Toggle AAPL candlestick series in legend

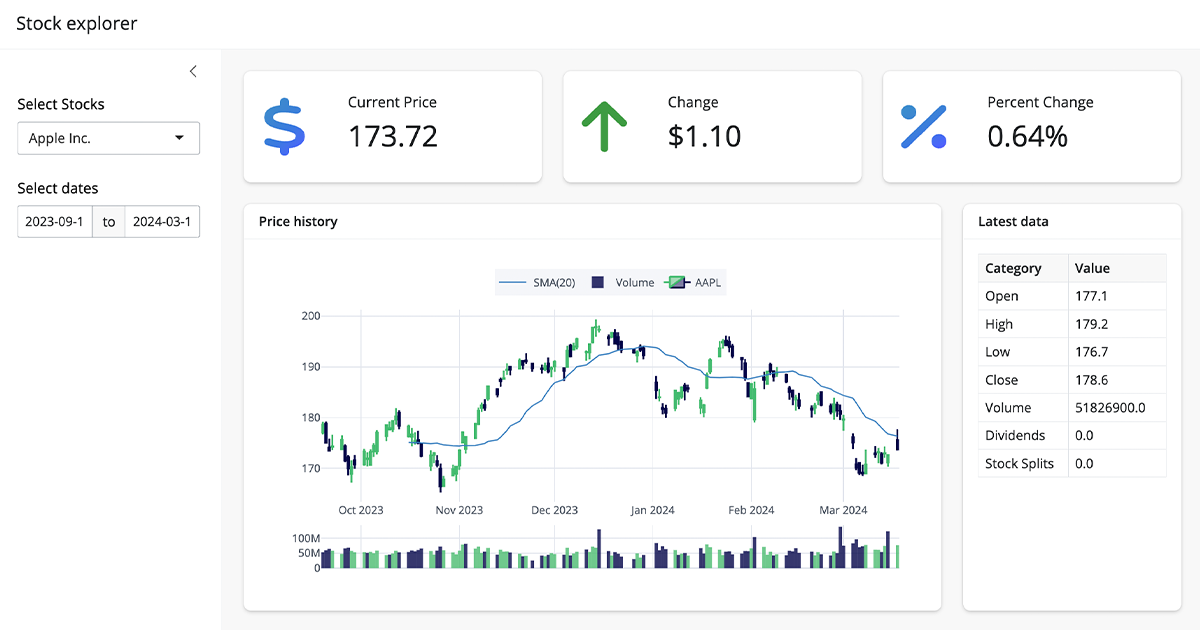pyautogui.click(x=695, y=283)
